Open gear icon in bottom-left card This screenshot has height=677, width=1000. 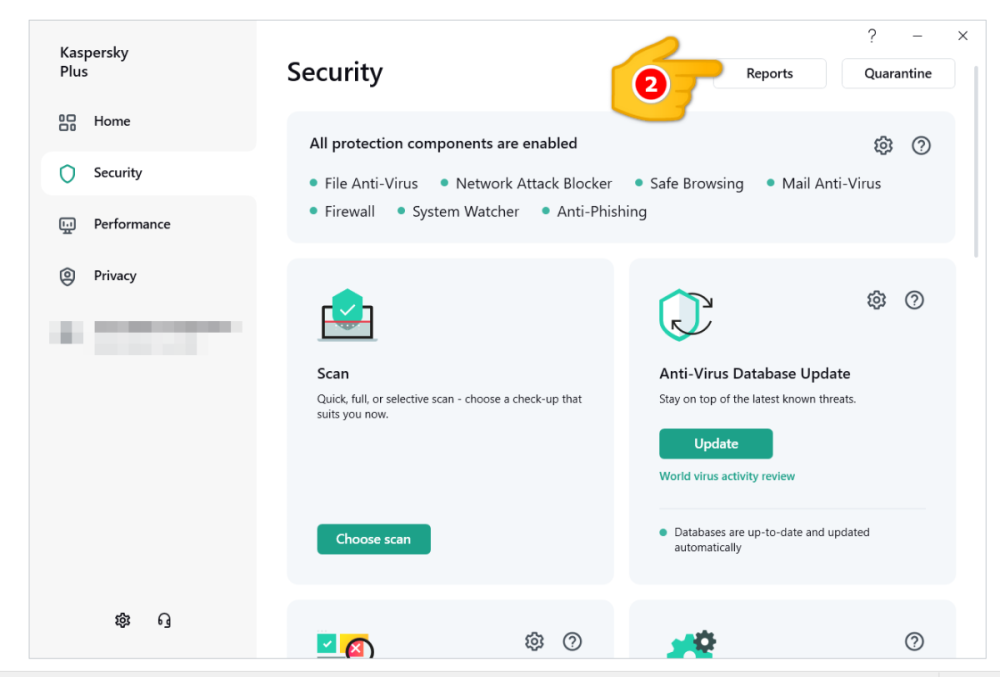coord(534,641)
